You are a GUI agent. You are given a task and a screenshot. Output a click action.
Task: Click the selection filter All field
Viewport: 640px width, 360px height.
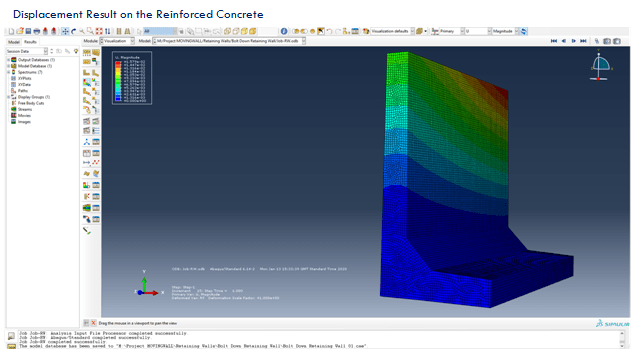click(159, 31)
